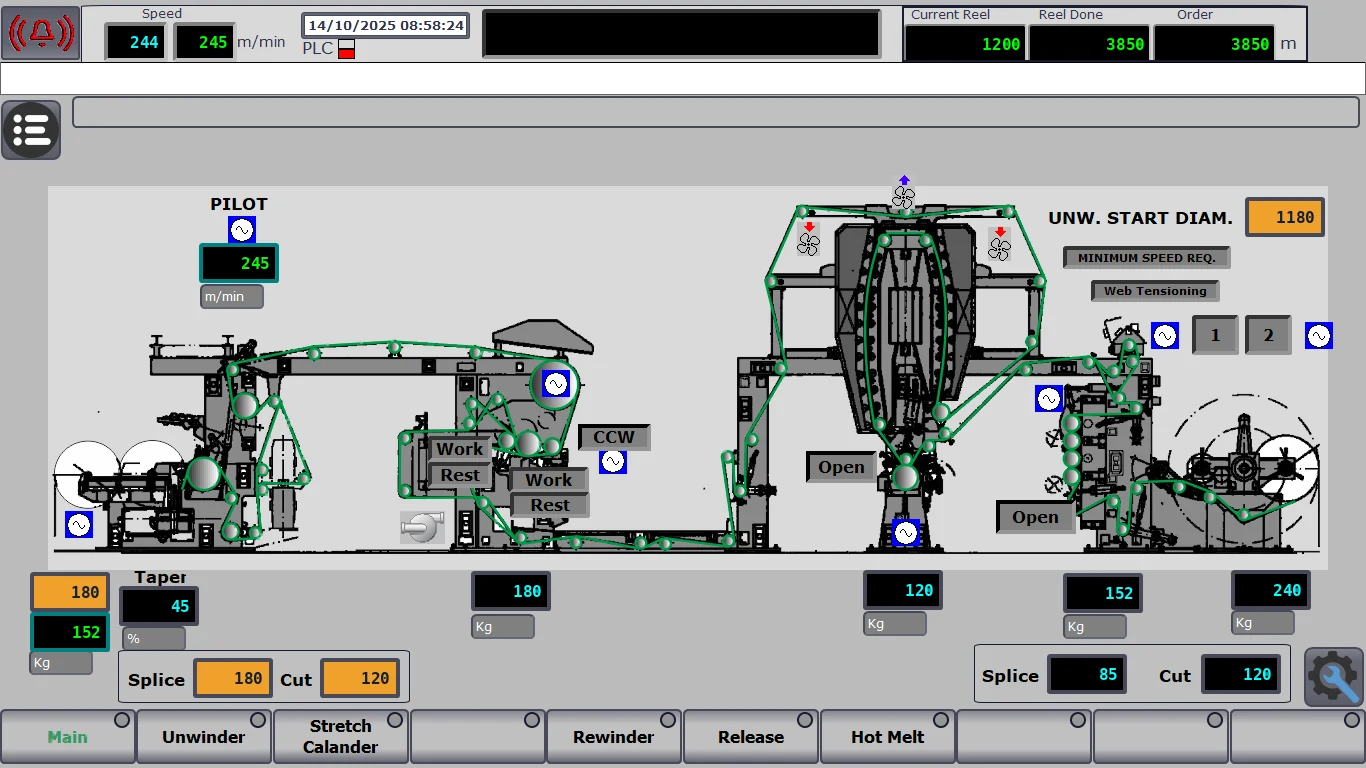Viewport: 1366px width, 768px height.
Task: Select the Release tab
Action: click(751, 737)
